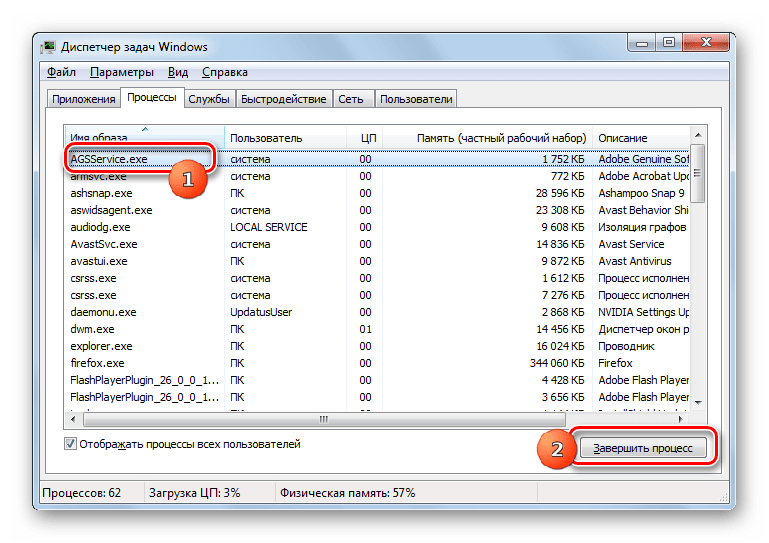Image resolution: width=769 pixels, height=543 pixels.
Task: Click the 28 596 КБ memory value
Action: point(560,193)
